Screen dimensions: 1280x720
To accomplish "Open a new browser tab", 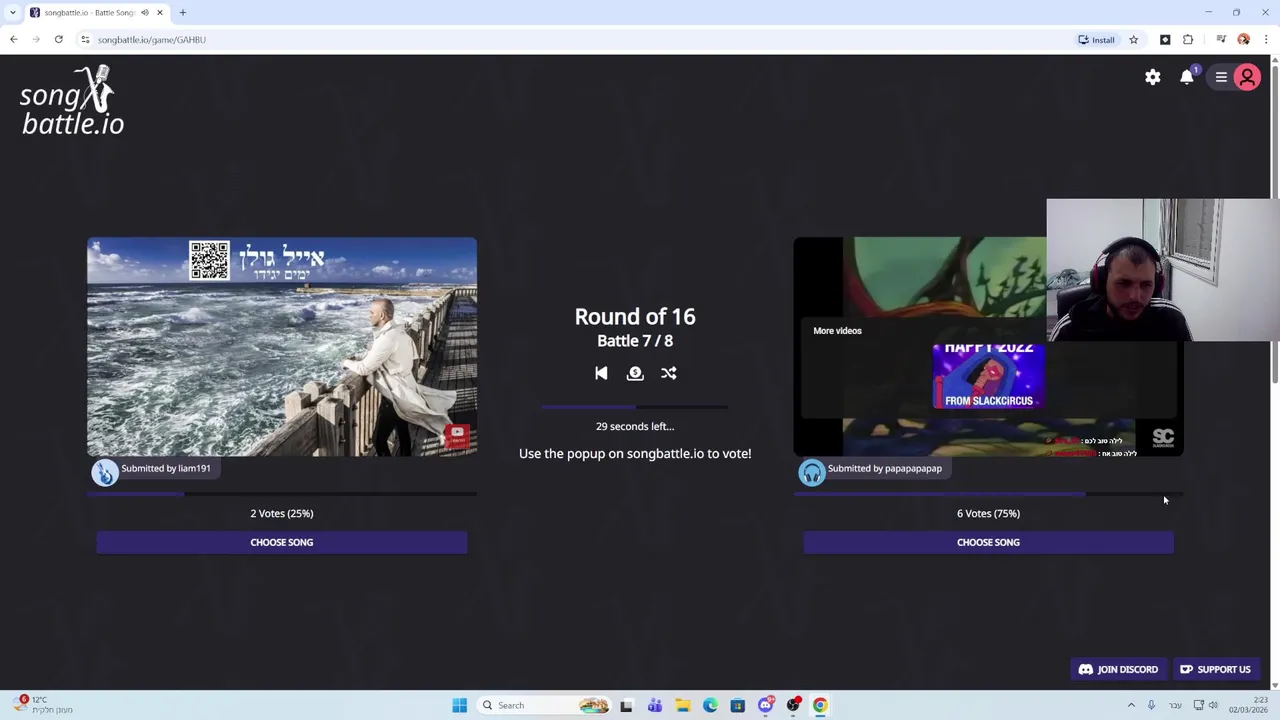I will click(183, 13).
